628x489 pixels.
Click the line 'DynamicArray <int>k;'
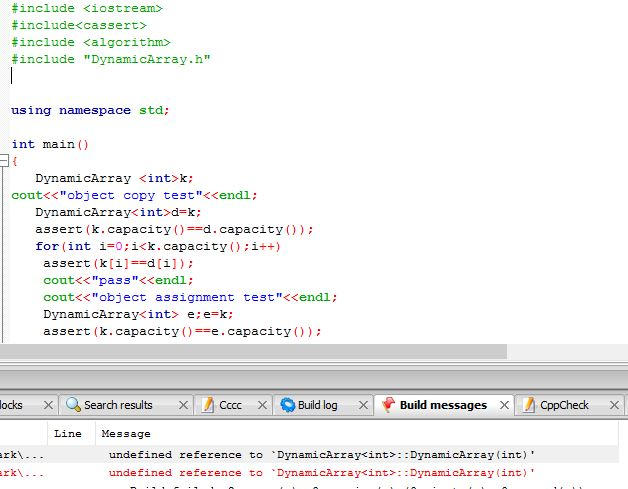point(114,178)
